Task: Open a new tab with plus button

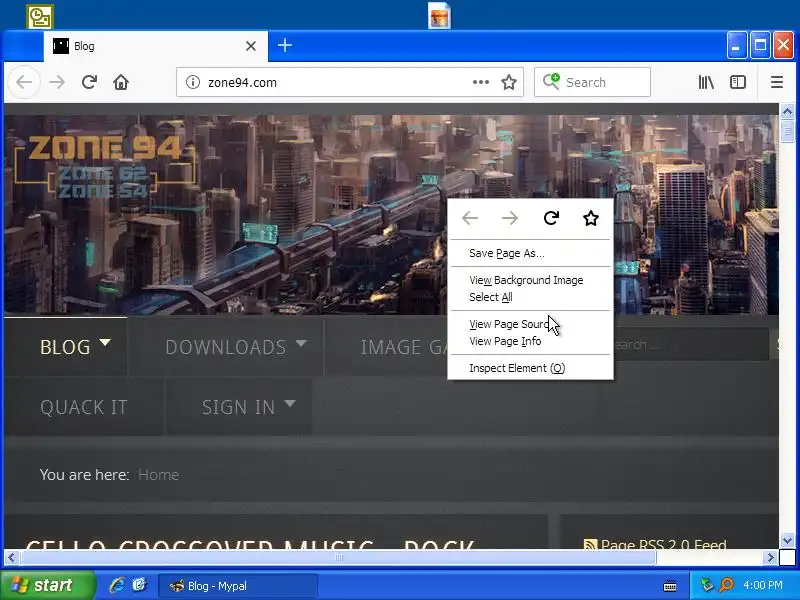Action: click(x=285, y=45)
